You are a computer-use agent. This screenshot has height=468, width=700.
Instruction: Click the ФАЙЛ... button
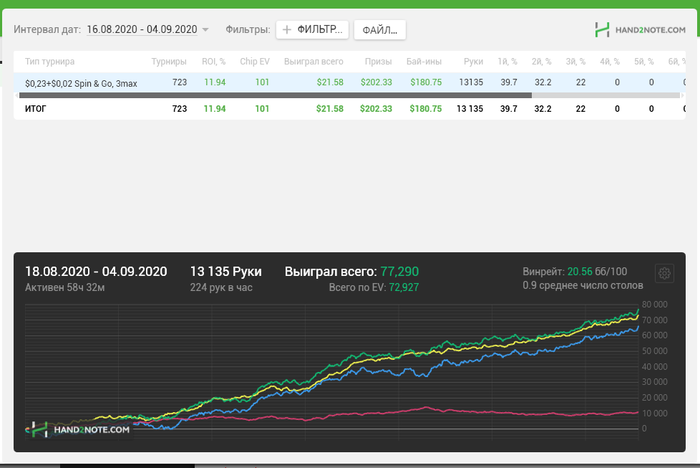pos(380,30)
